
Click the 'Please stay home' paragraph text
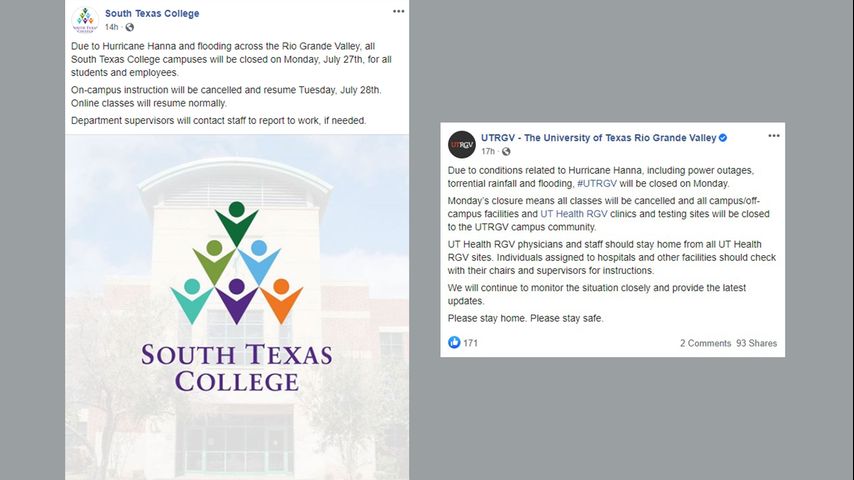526,318
